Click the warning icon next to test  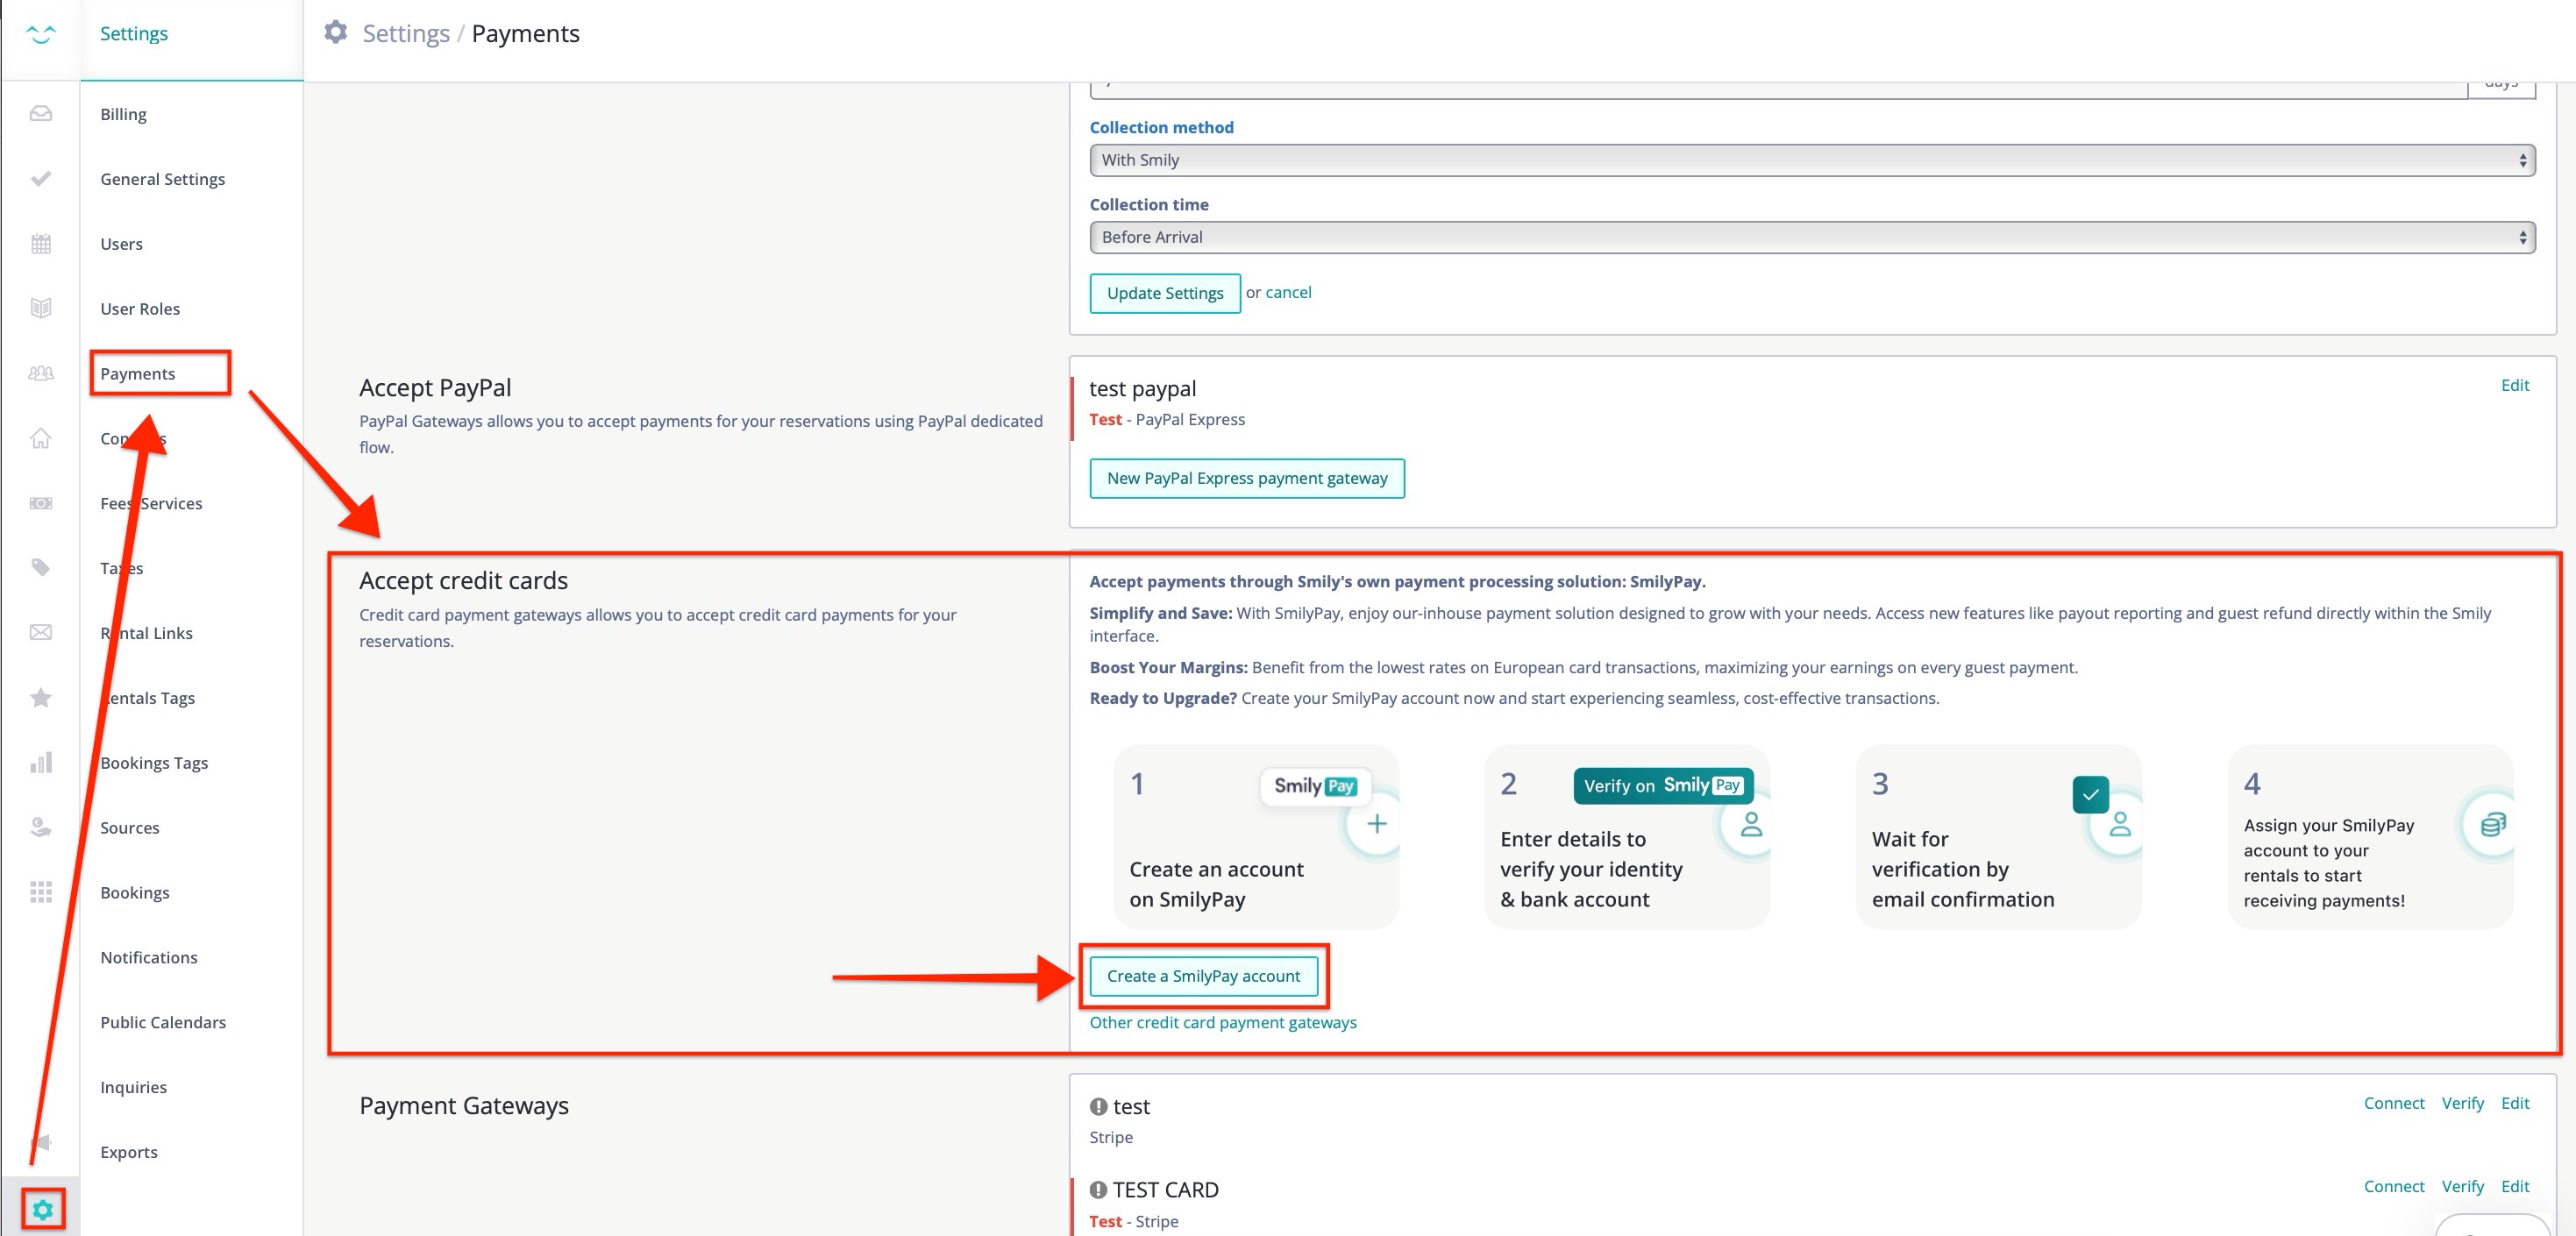point(1098,1106)
